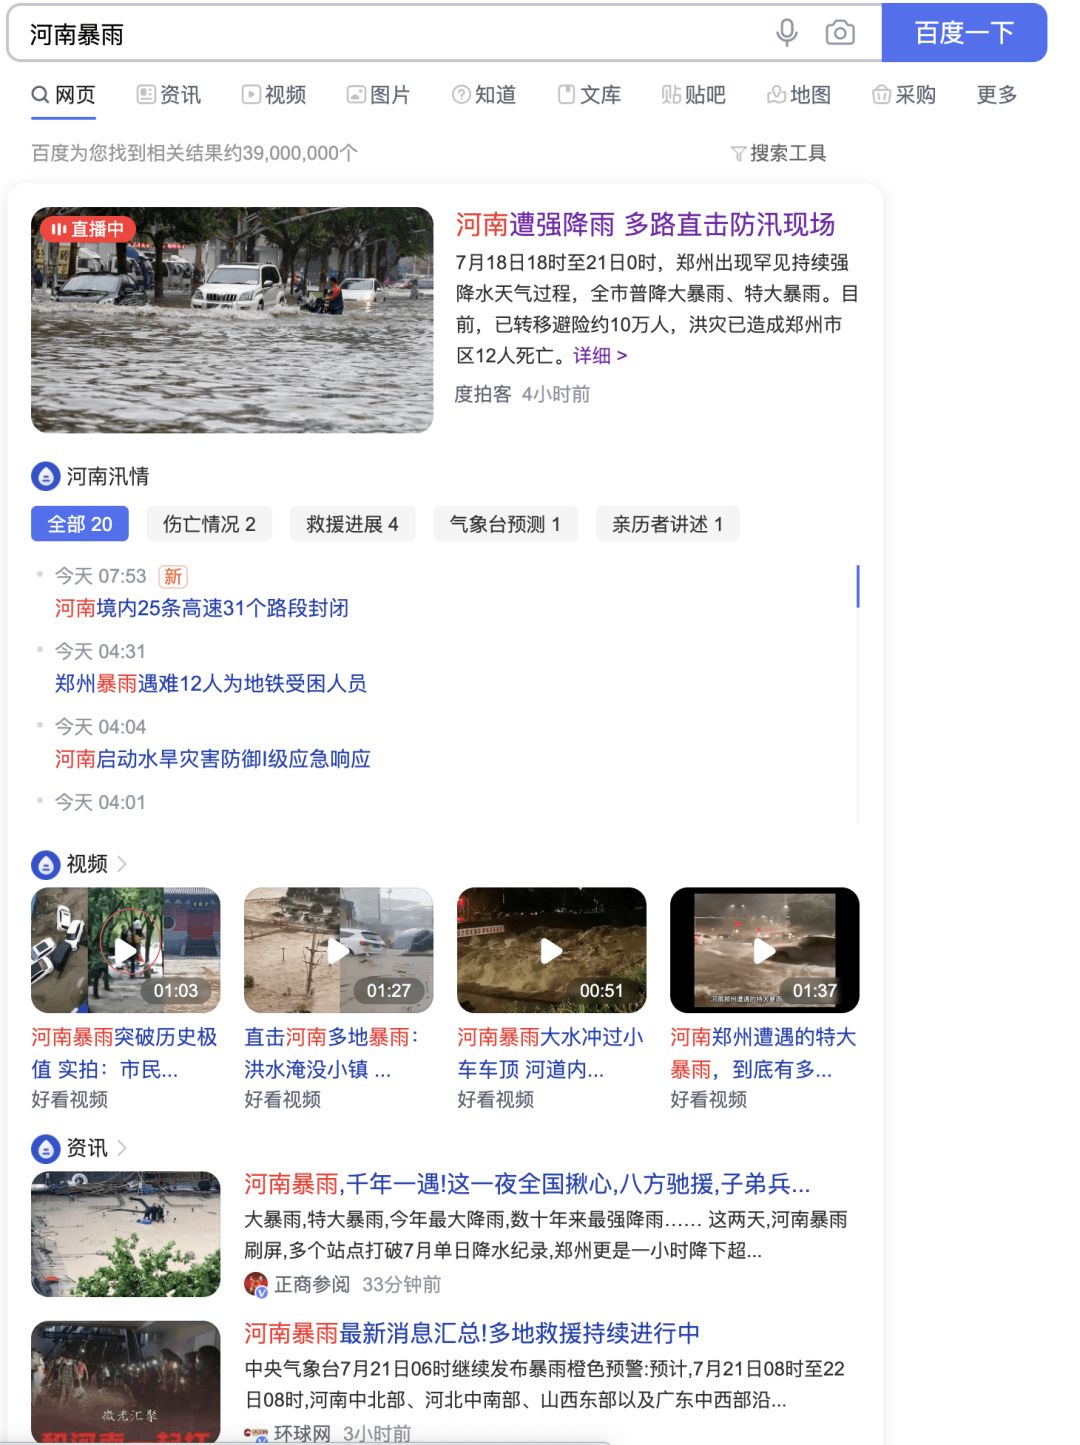Expand the 更多 menu
Screen dimensions: 1080x1445
coord(997,95)
